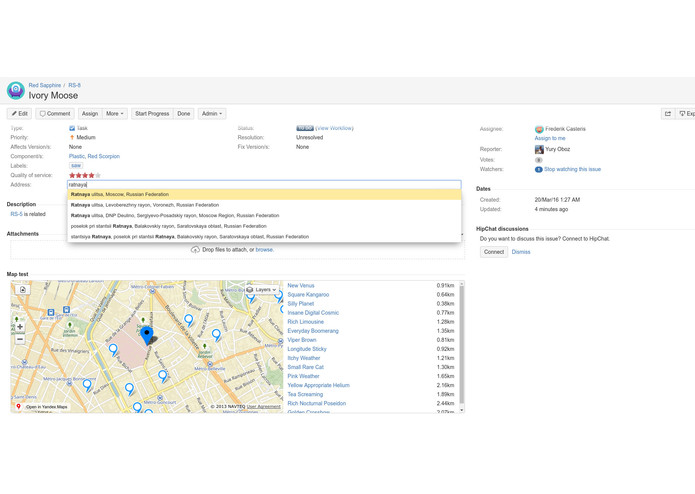Click the Edit button

[20, 114]
